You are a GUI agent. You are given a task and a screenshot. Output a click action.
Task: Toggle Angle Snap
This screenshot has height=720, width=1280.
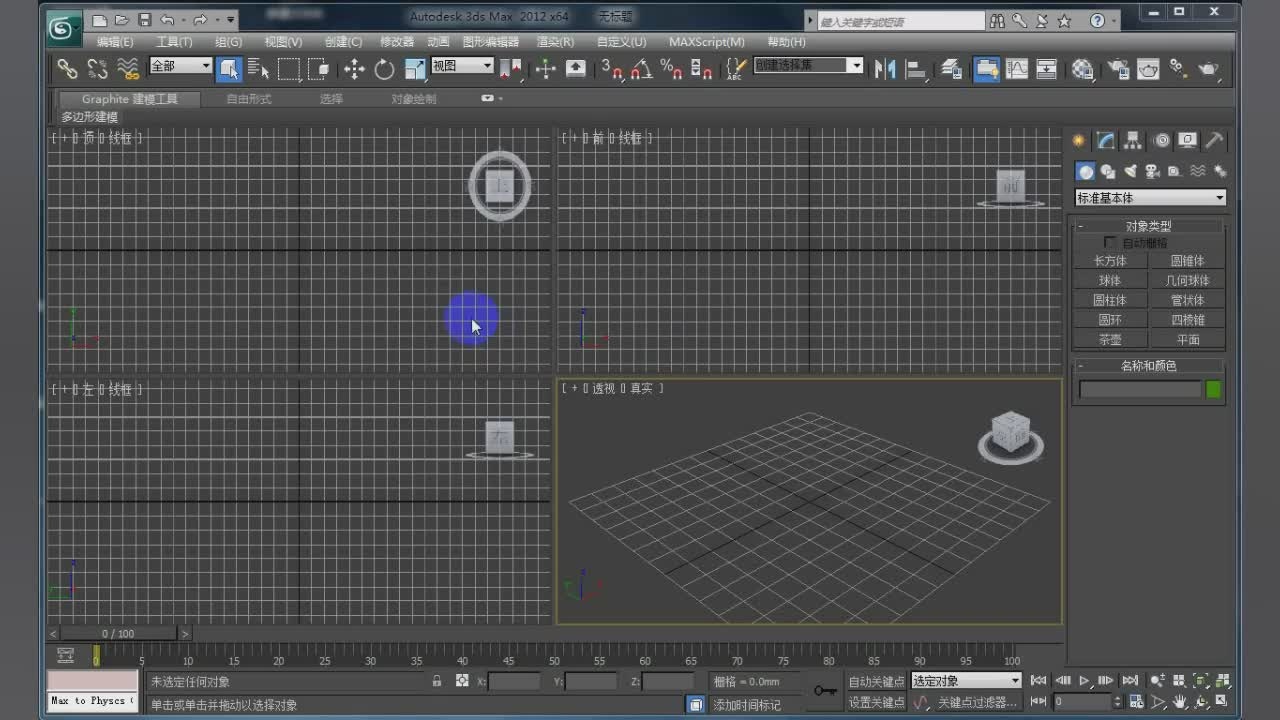641,68
